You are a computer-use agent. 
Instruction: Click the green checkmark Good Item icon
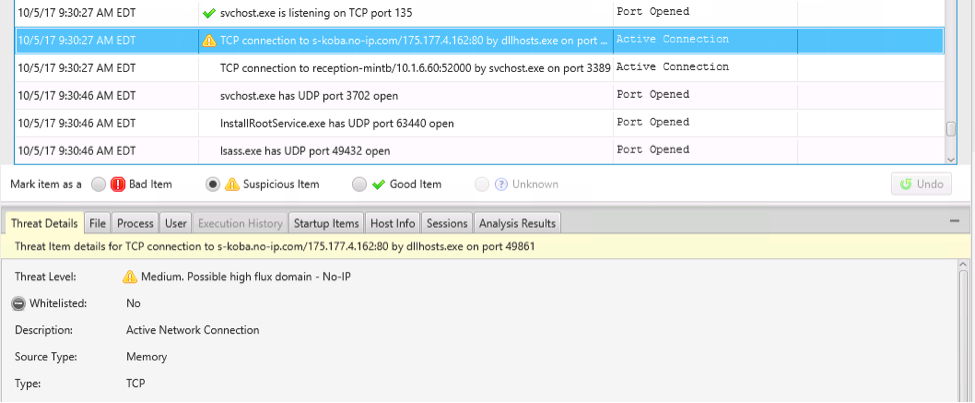click(x=378, y=184)
